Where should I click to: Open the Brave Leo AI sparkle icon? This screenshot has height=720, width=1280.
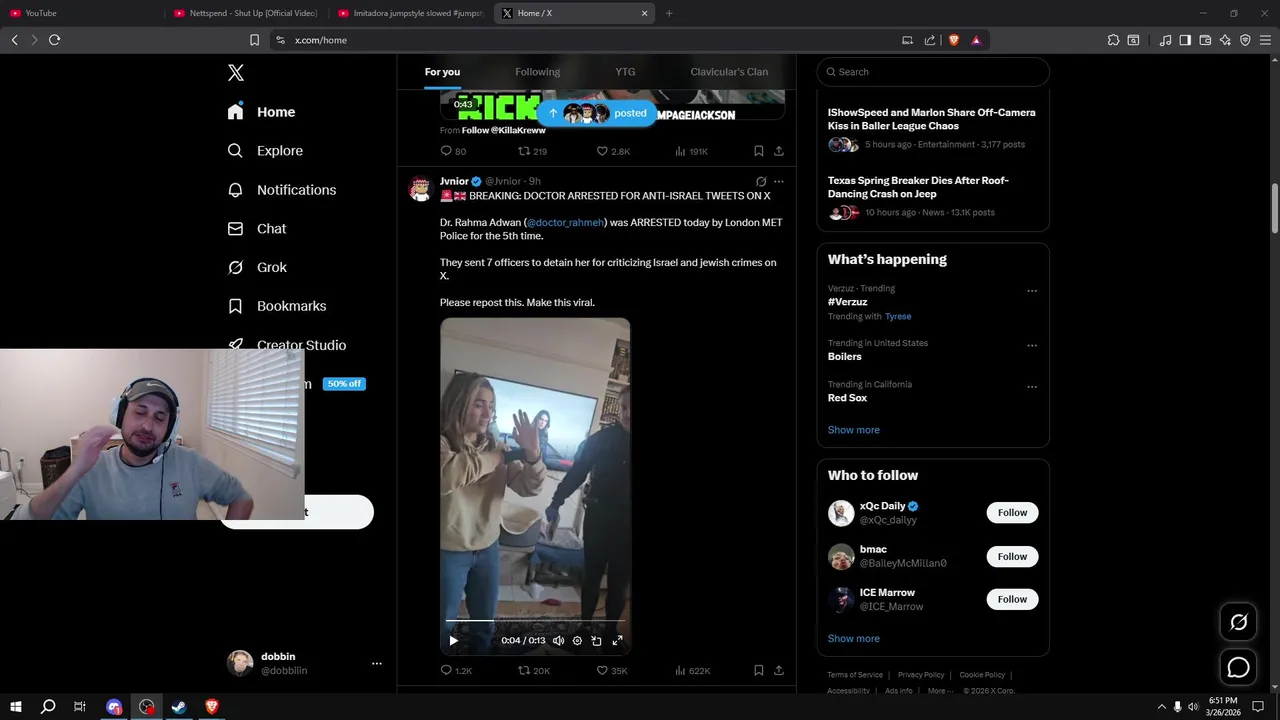(1225, 40)
